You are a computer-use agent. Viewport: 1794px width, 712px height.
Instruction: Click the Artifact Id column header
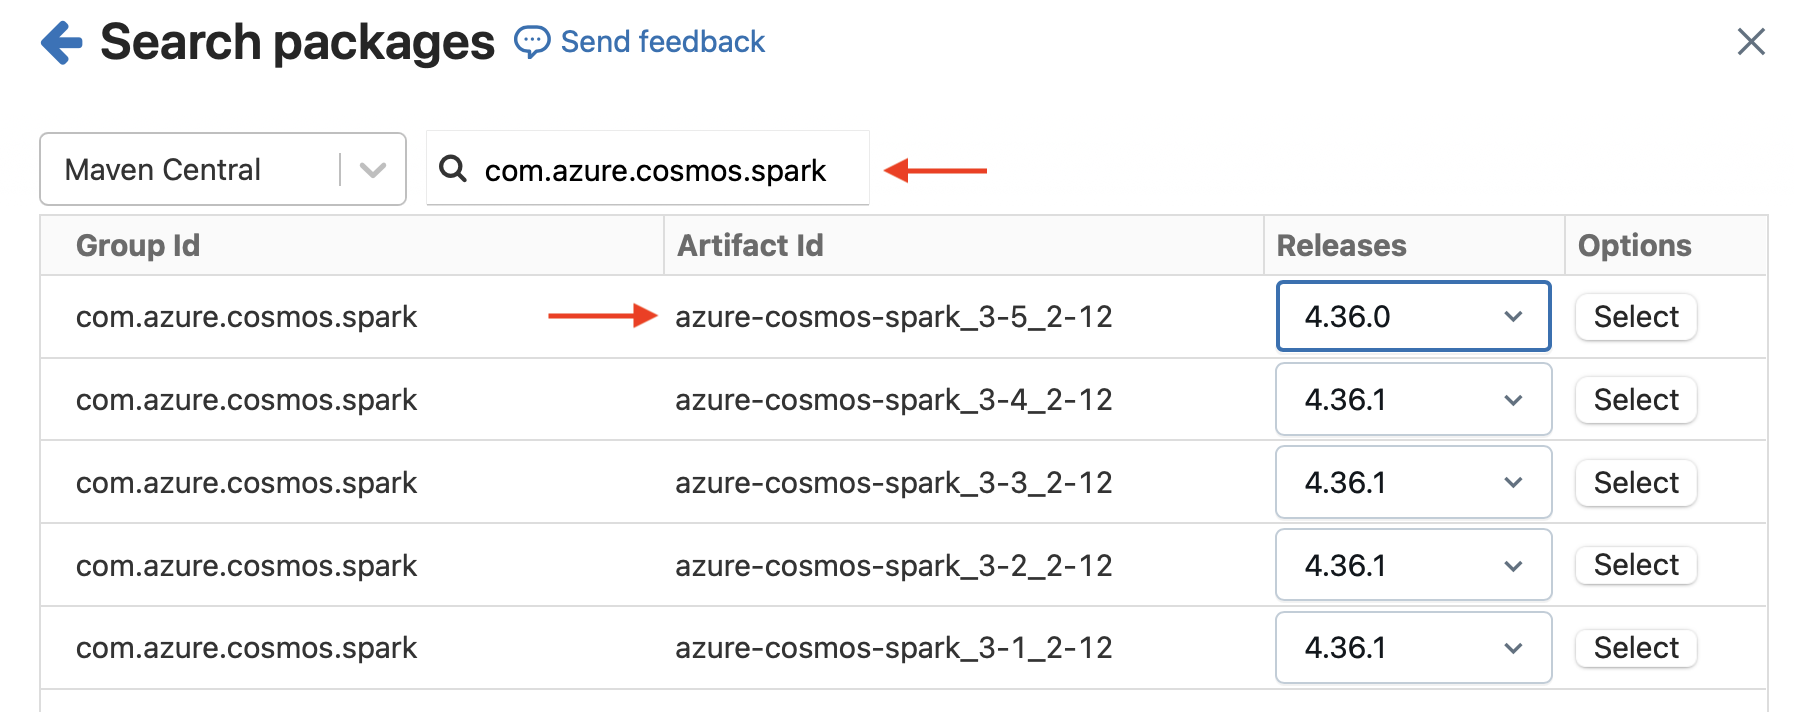point(750,246)
